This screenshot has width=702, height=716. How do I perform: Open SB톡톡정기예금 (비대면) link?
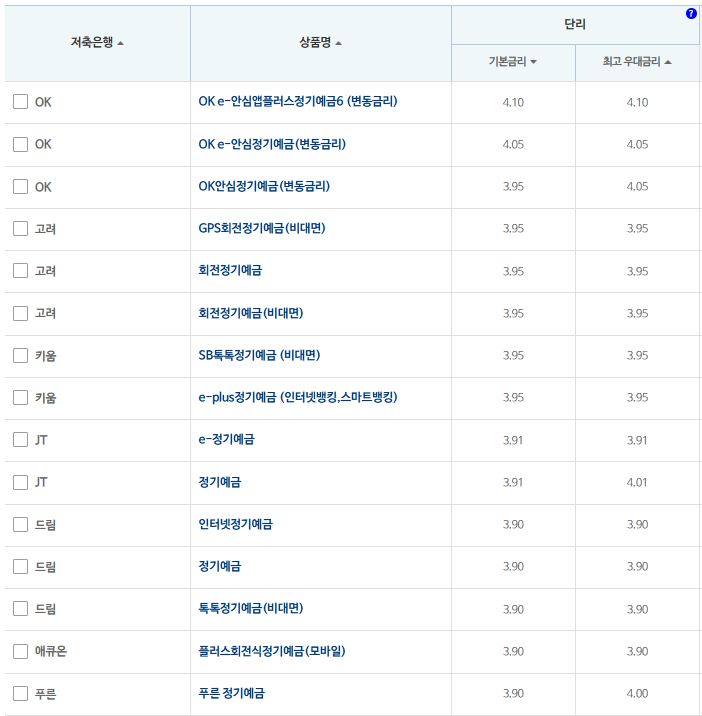(x=259, y=355)
